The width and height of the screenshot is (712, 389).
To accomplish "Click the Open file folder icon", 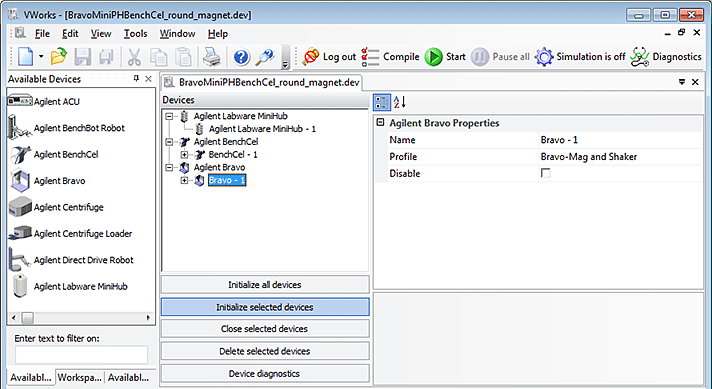I will [x=59, y=57].
